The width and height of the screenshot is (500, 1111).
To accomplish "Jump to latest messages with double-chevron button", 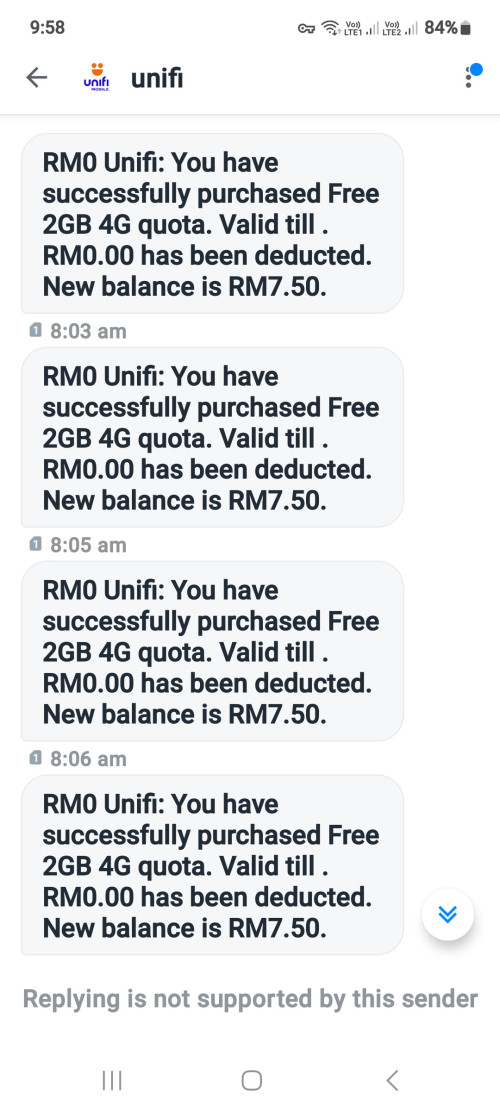I will coord(448,915).
